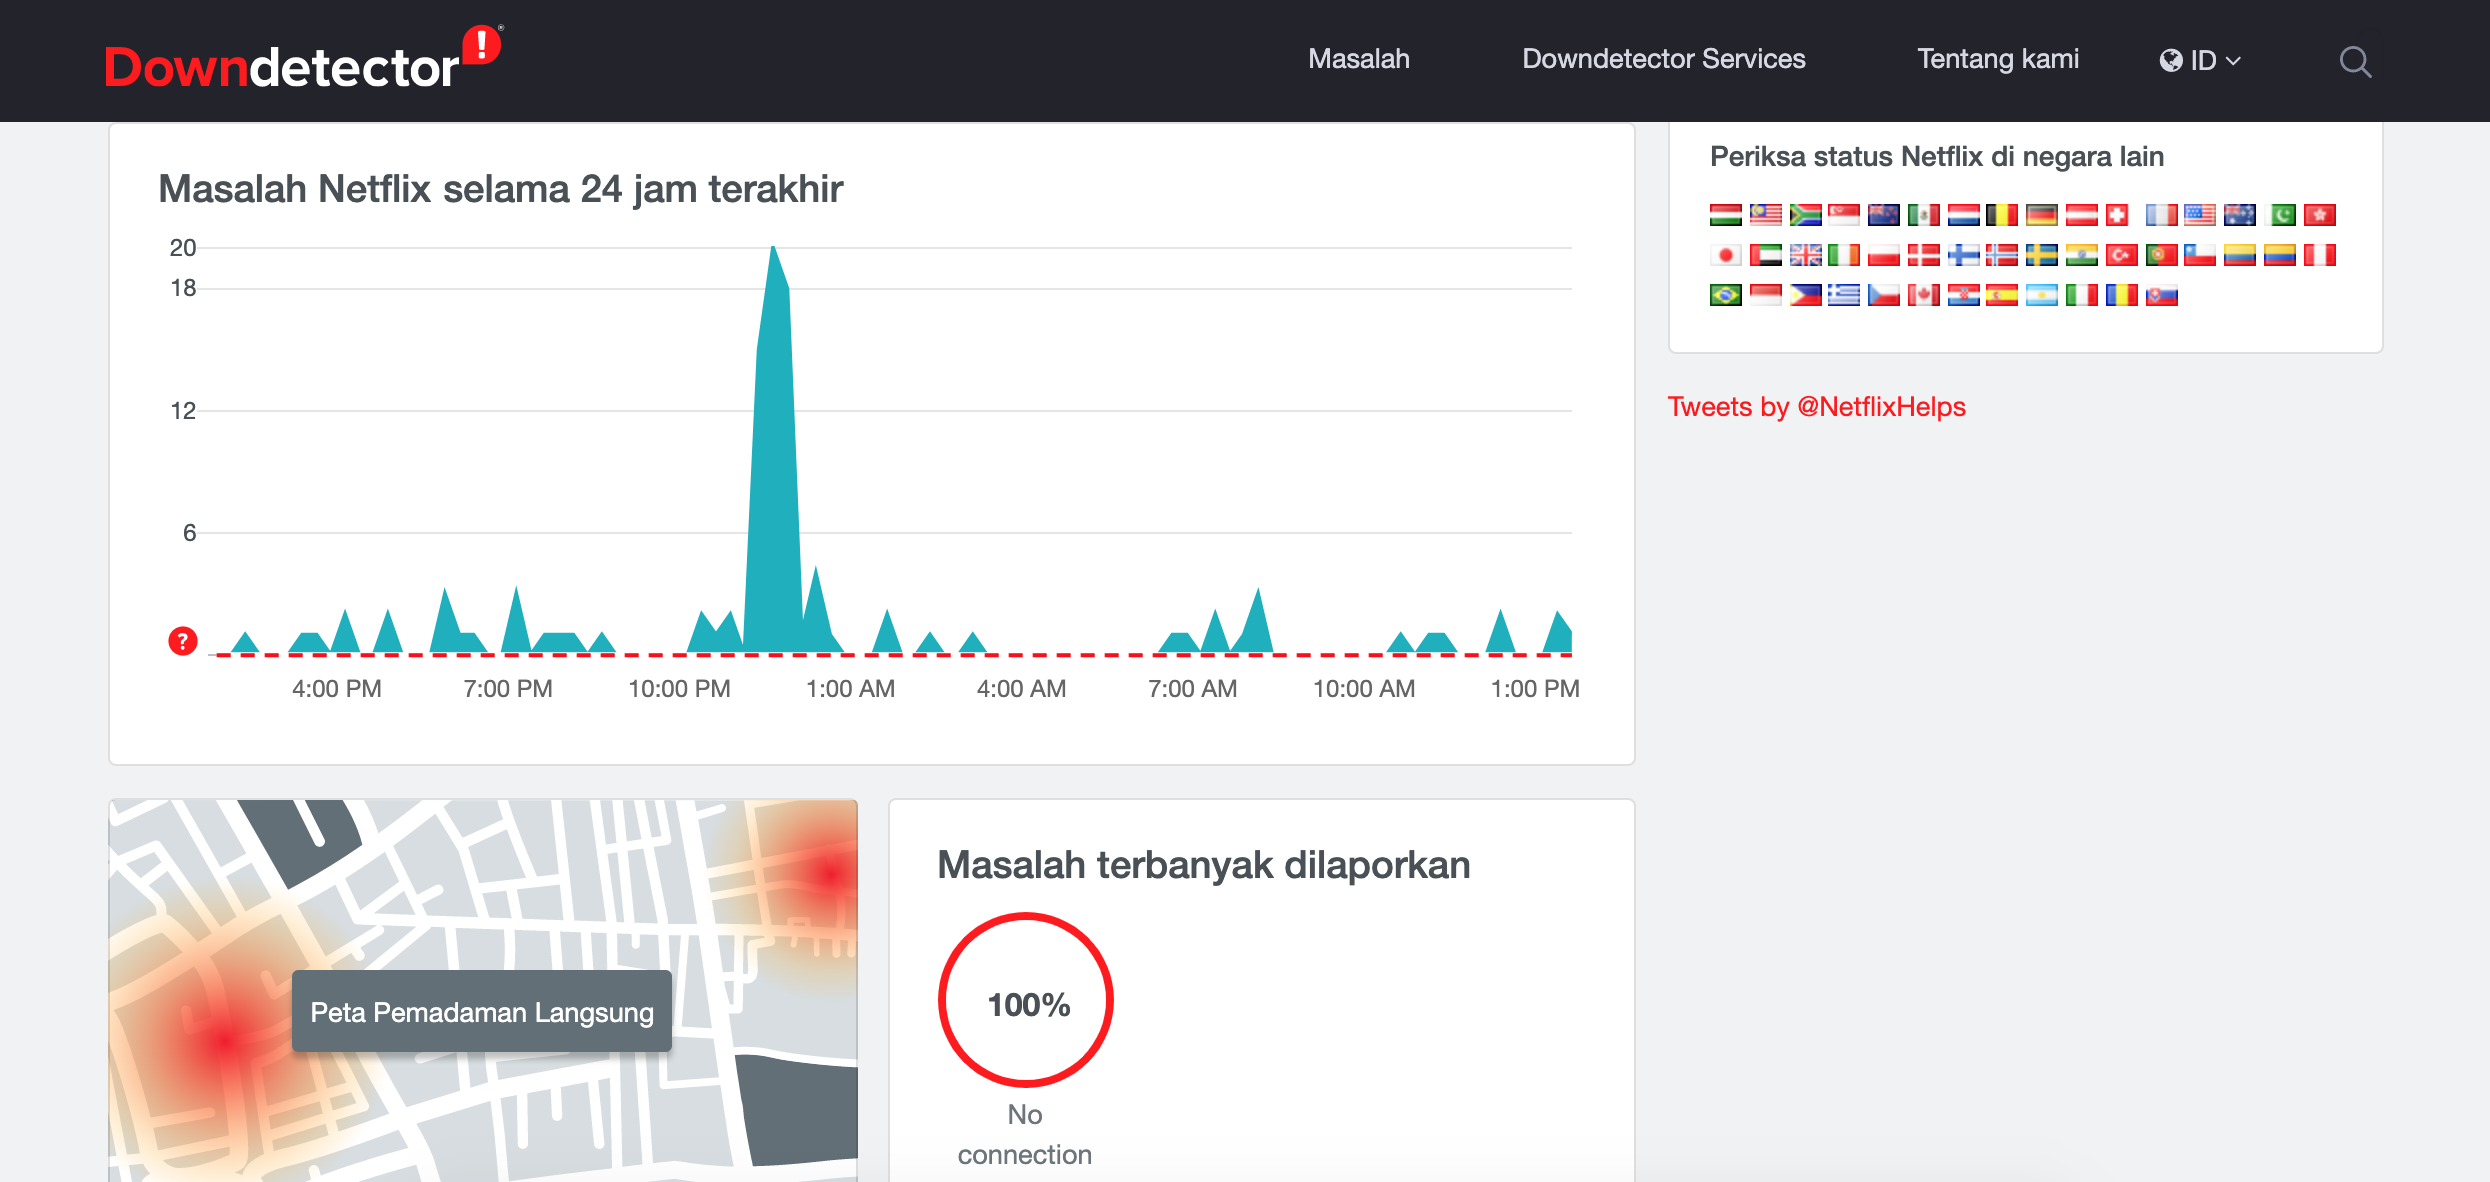Select the Denmark flag
This screenshot has width=2490, height=1182.
click(x=1924, y=255)
